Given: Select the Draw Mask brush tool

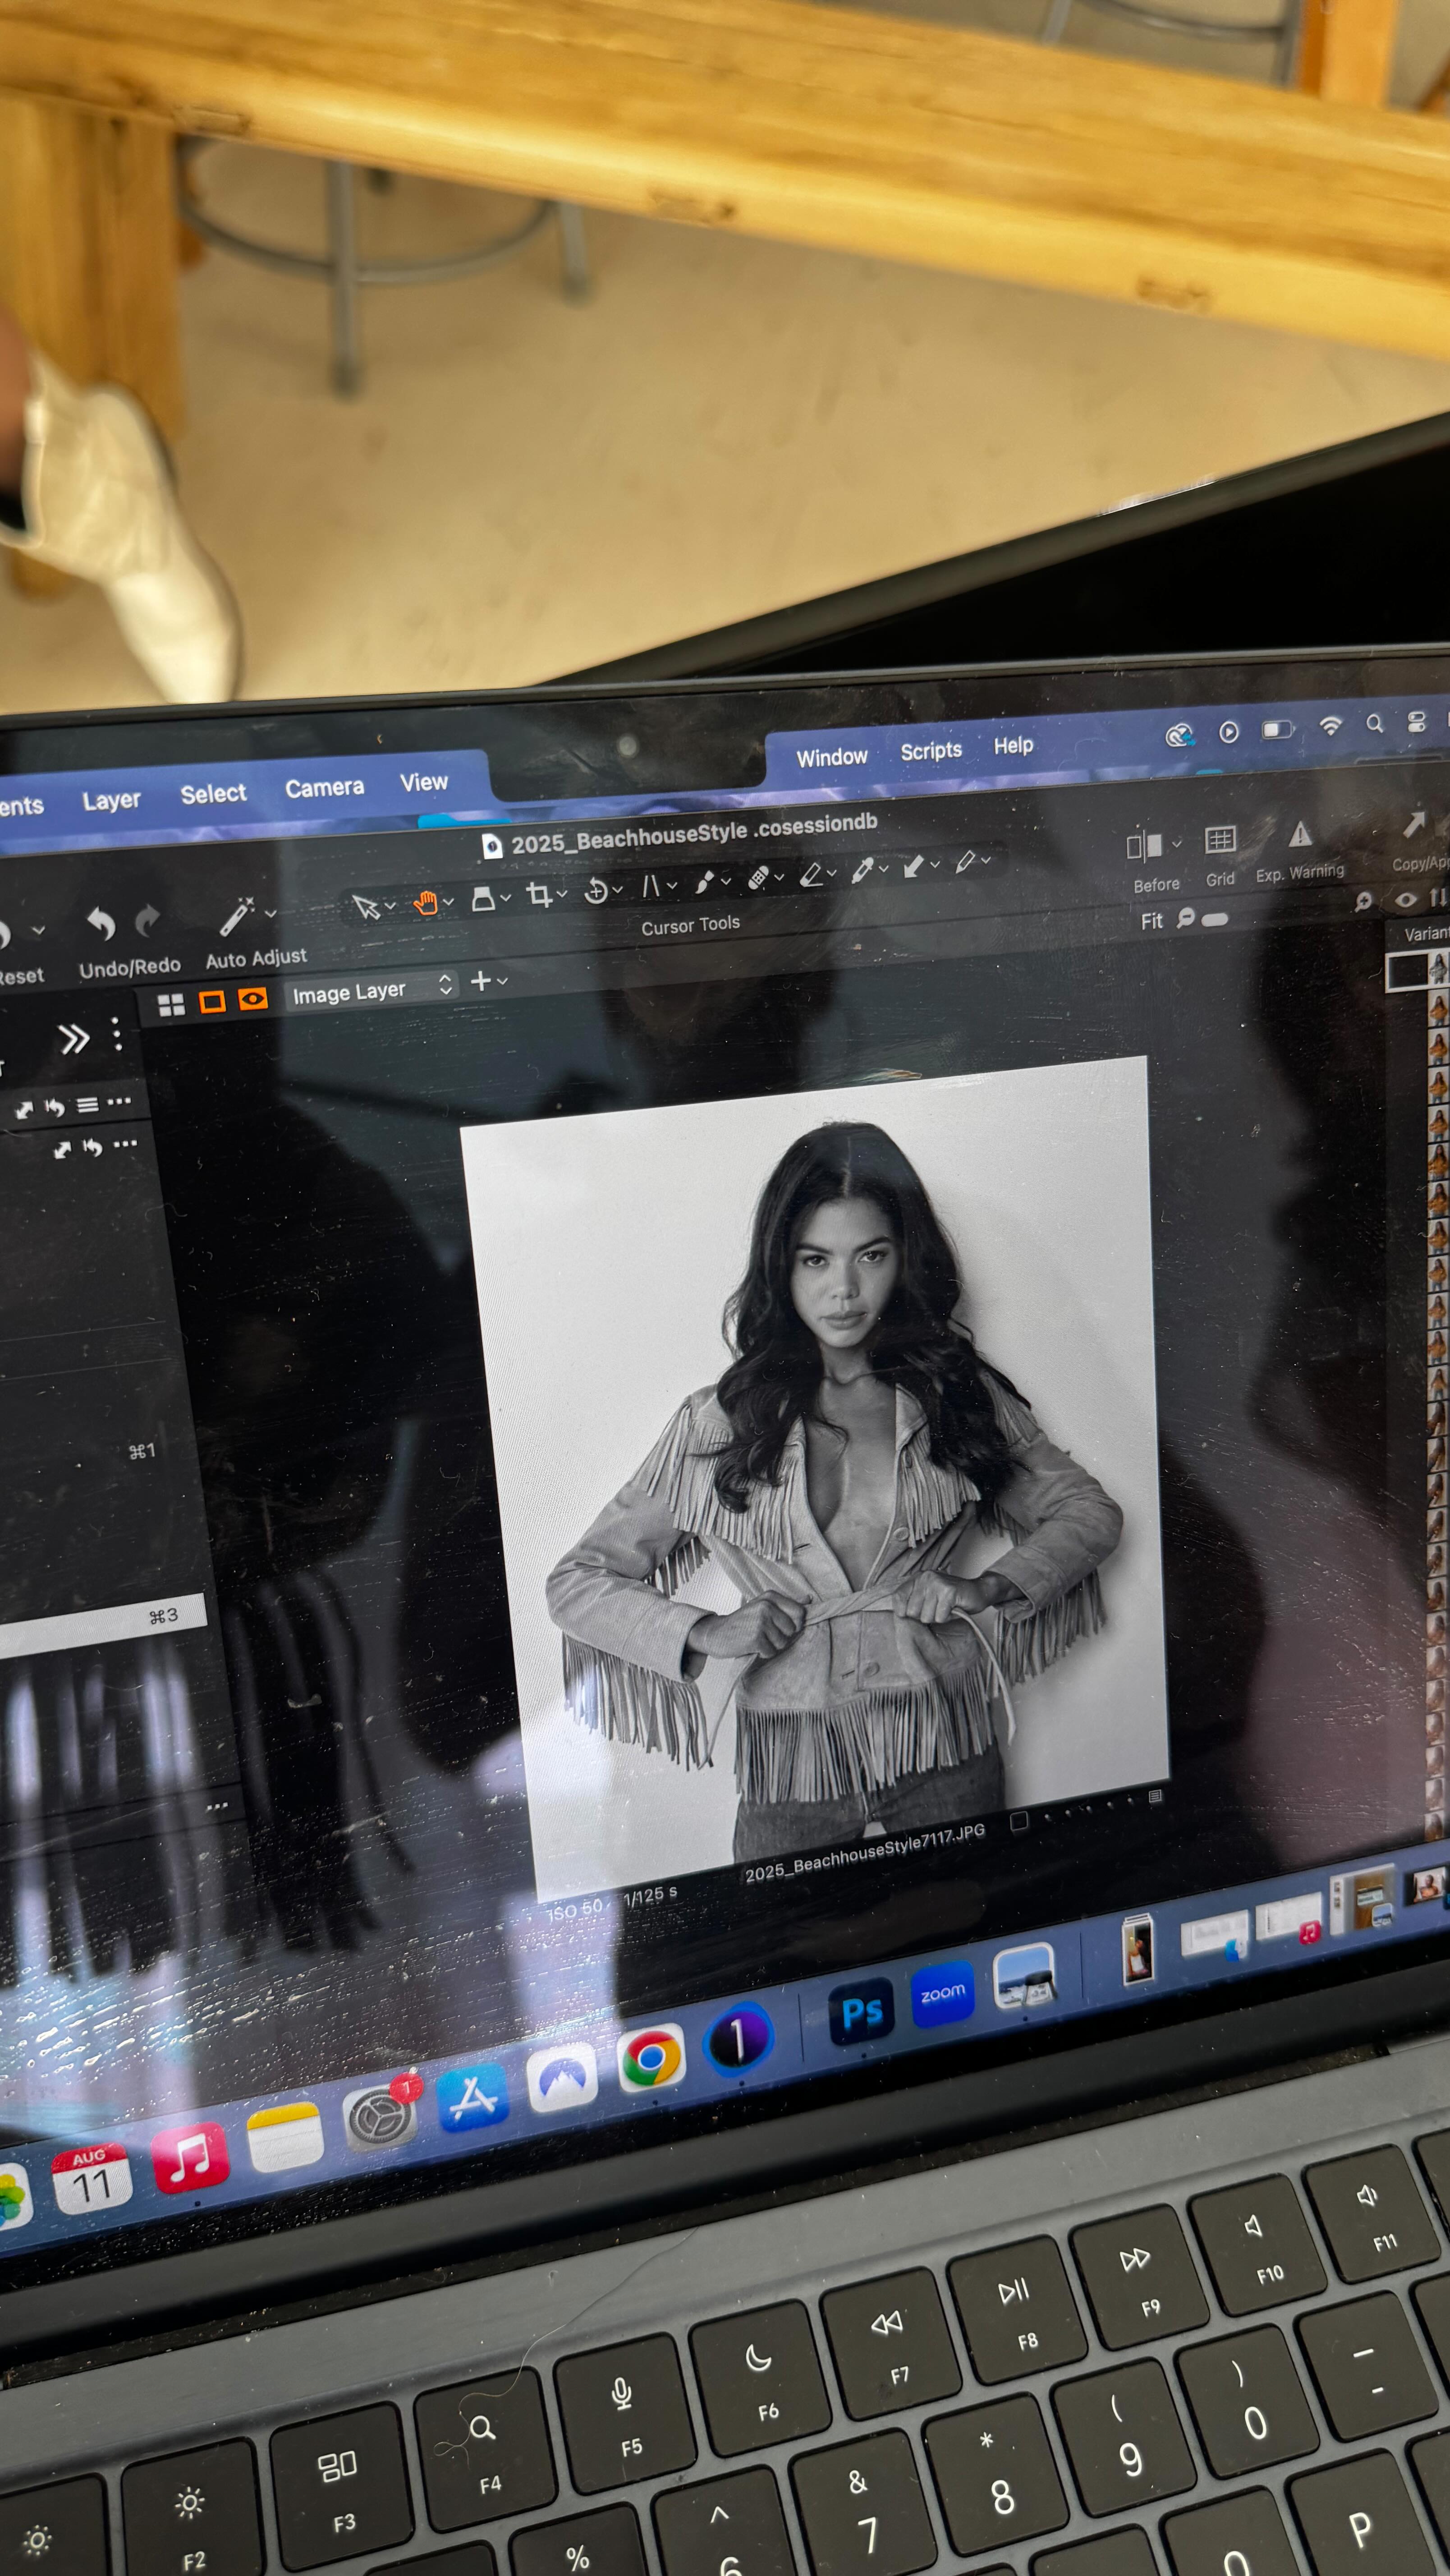Looking at the screenshot, I should point(705,881).
